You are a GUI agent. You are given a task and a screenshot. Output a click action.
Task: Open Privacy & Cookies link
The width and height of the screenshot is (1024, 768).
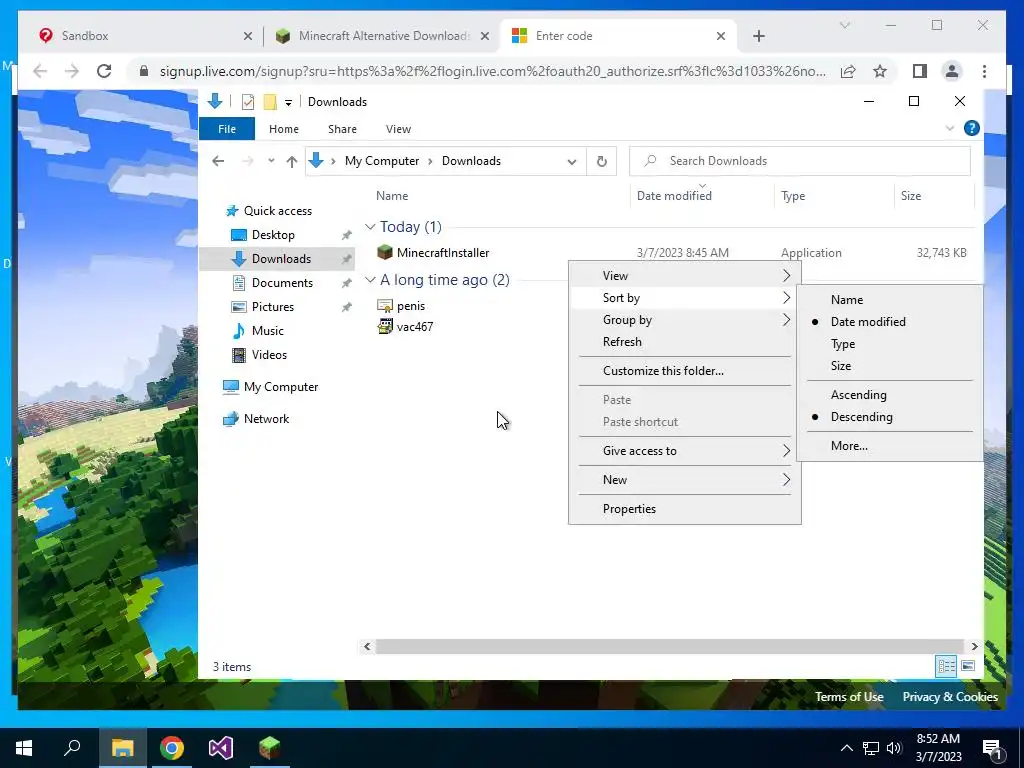coord(950,697)
